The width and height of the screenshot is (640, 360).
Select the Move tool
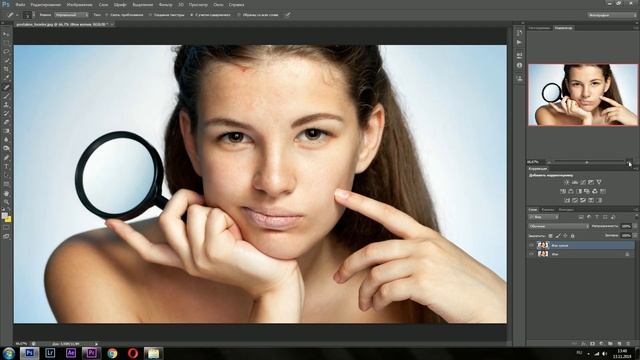tap(6, 34)
